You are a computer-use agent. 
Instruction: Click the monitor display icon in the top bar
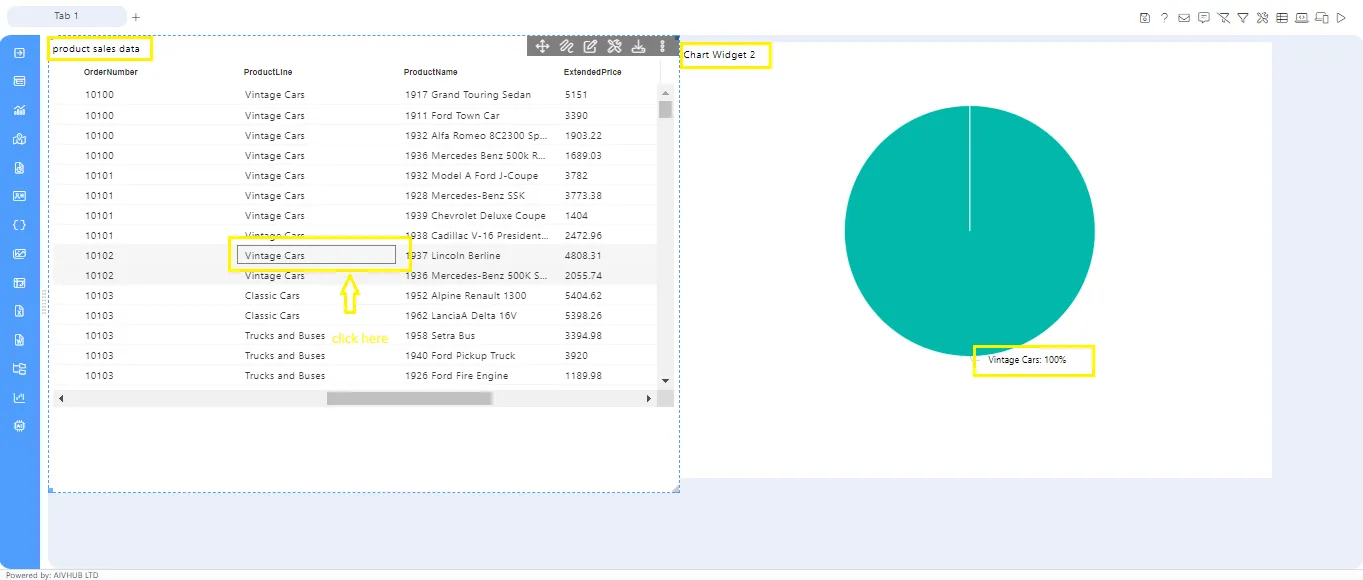click(x=1302, y=17)
